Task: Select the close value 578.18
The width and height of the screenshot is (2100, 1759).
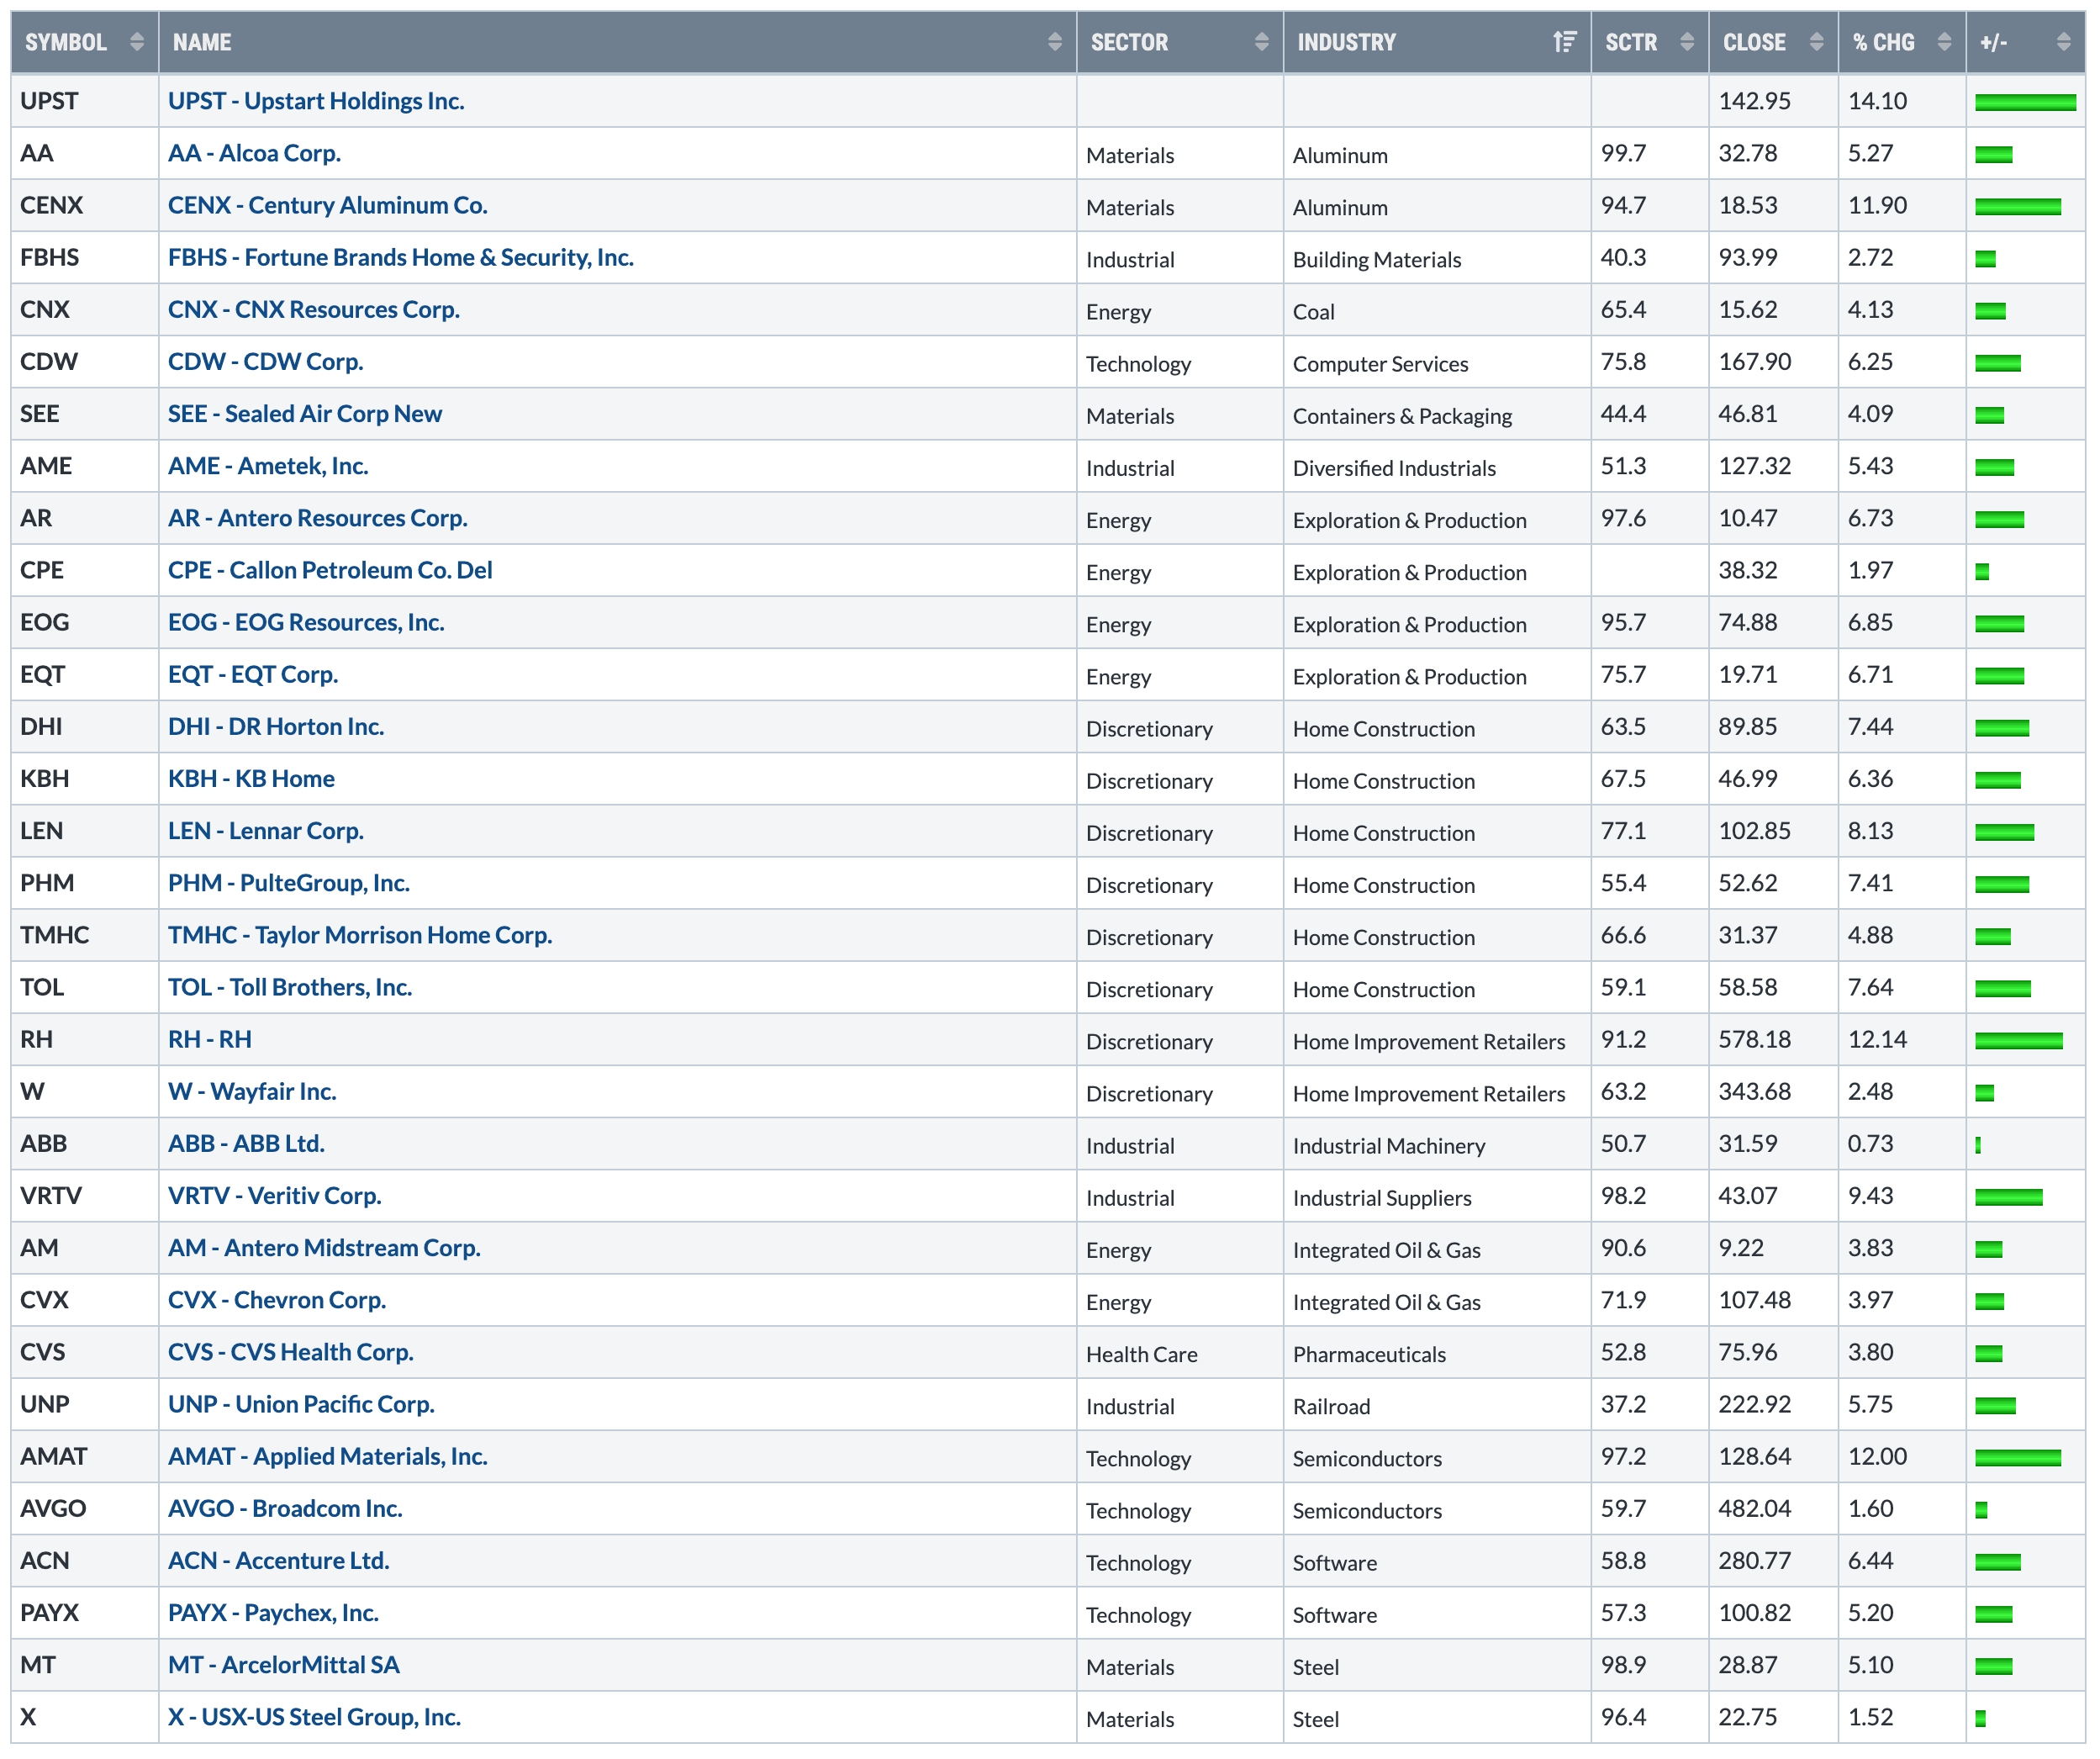Action: (1754, 1039)
